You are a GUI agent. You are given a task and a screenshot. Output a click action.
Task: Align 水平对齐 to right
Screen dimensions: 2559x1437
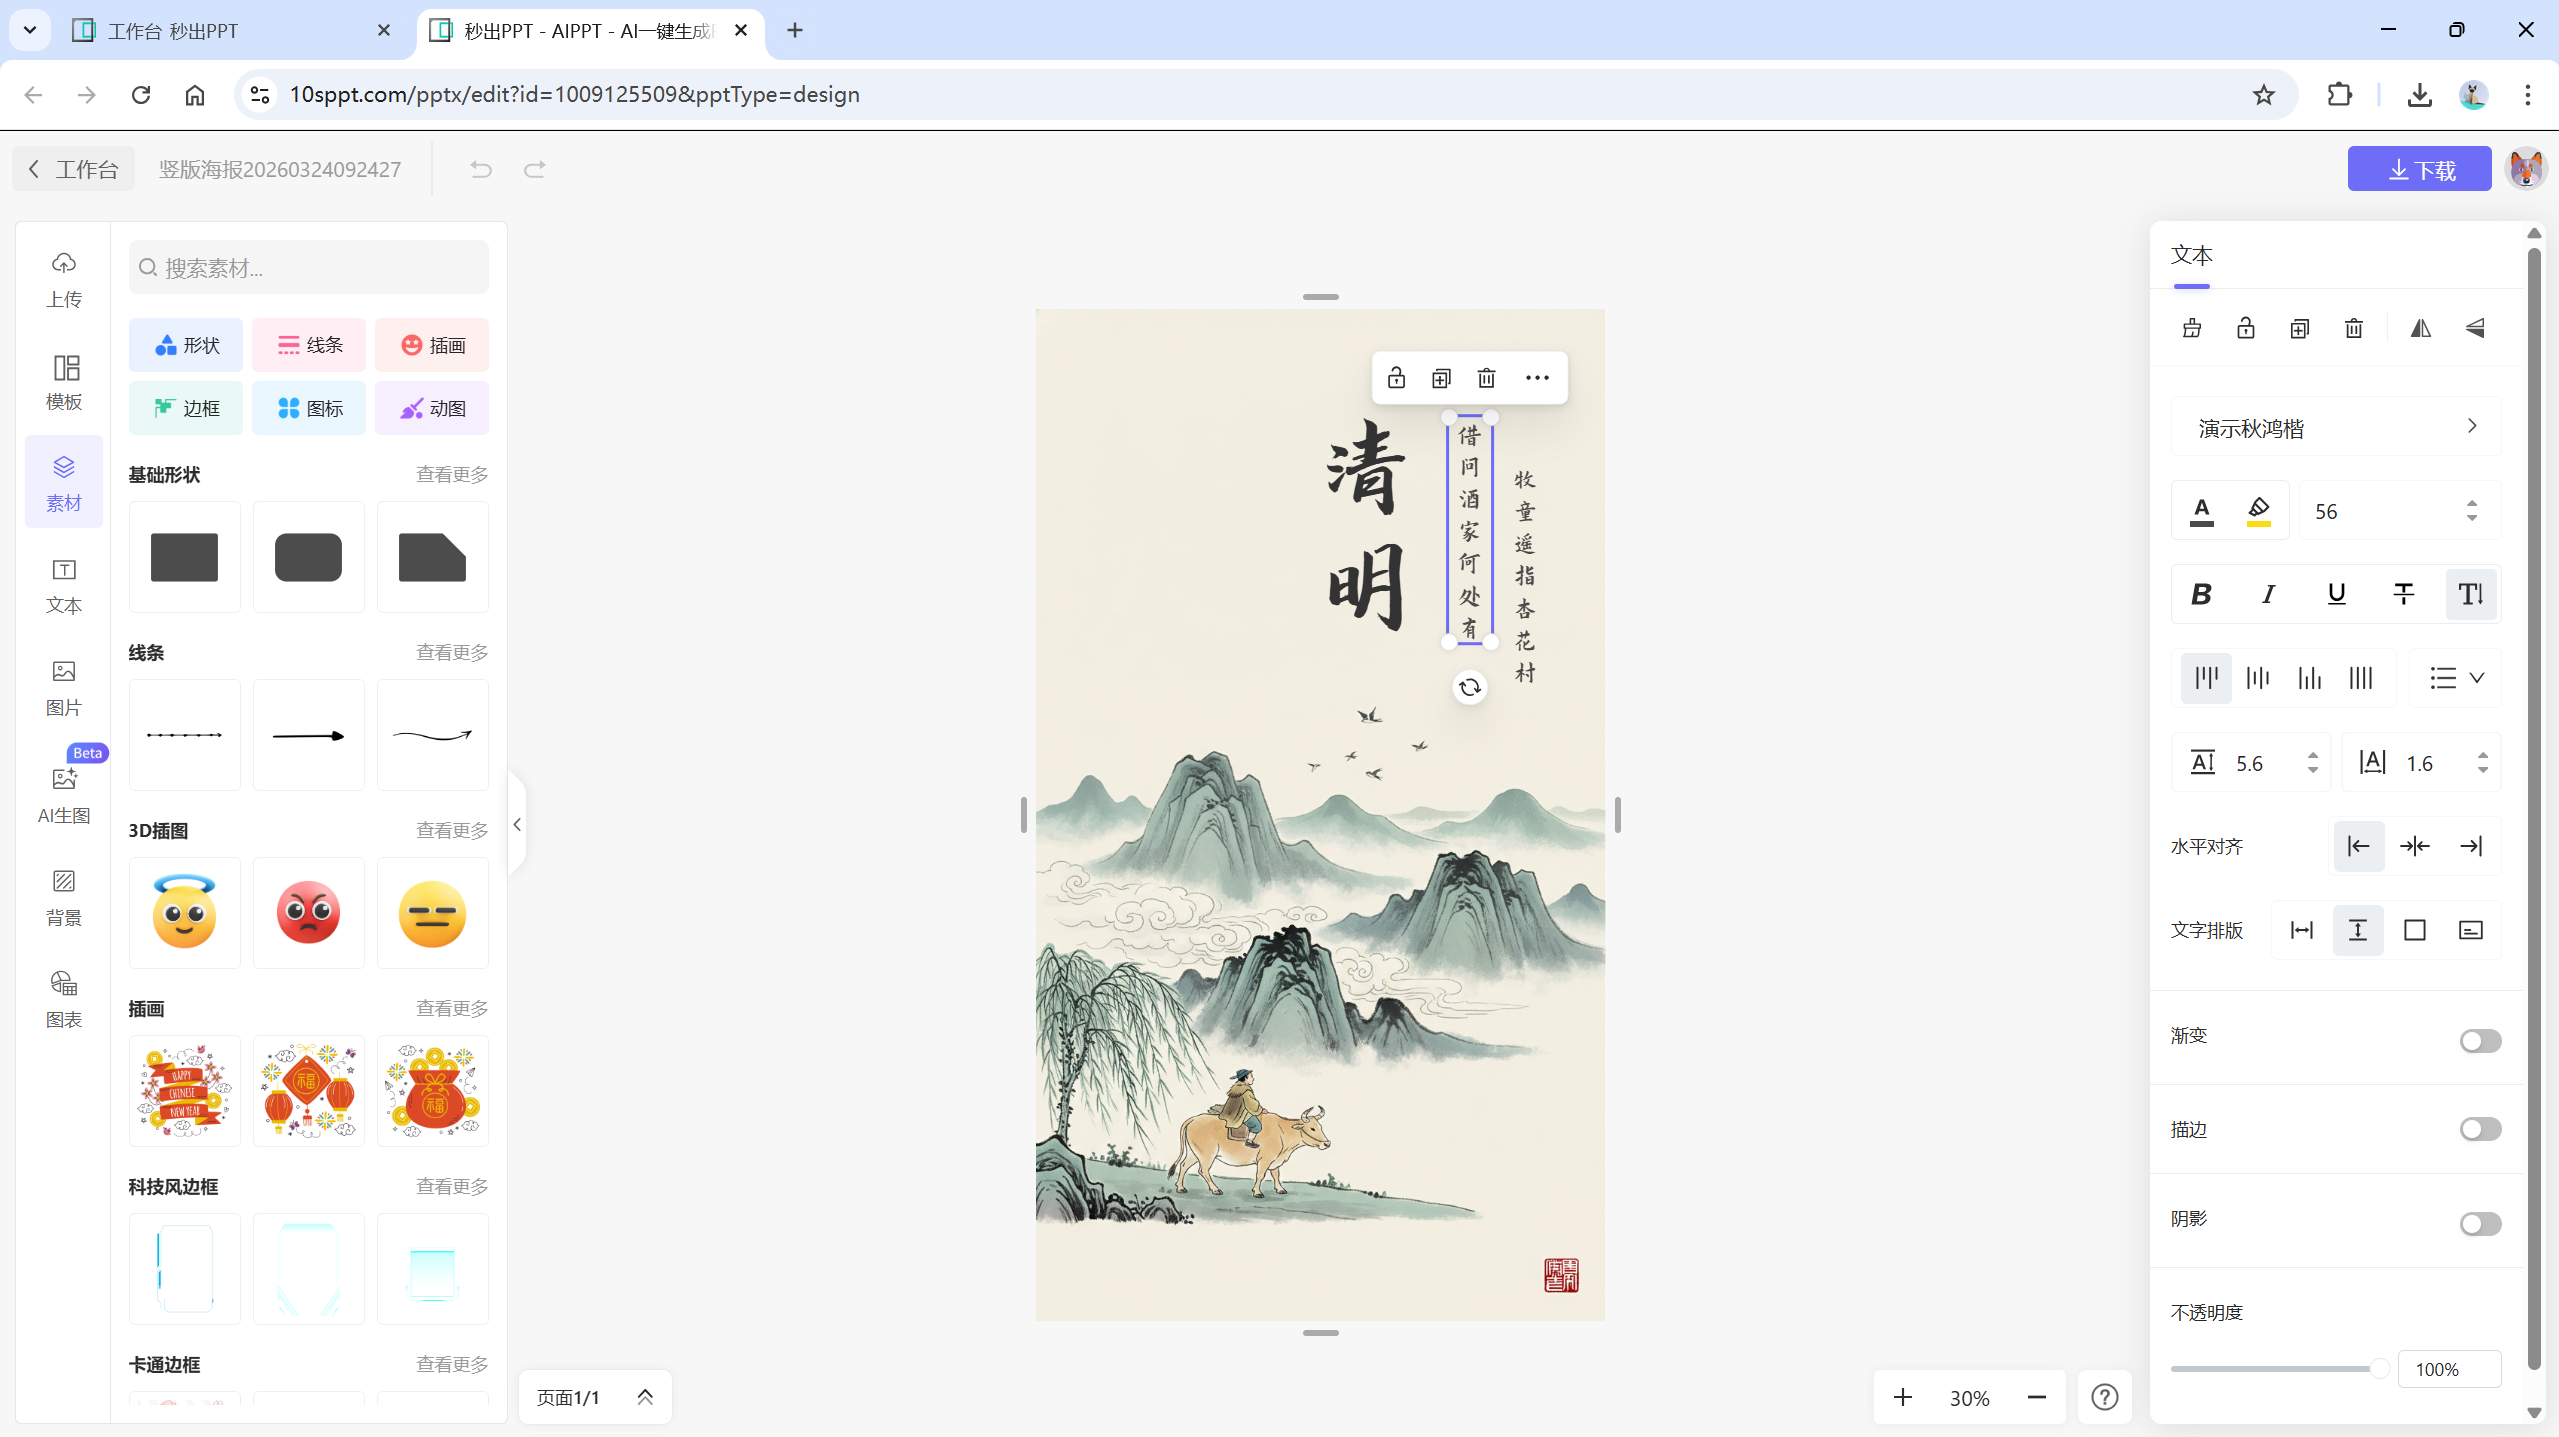(2470, 846)
